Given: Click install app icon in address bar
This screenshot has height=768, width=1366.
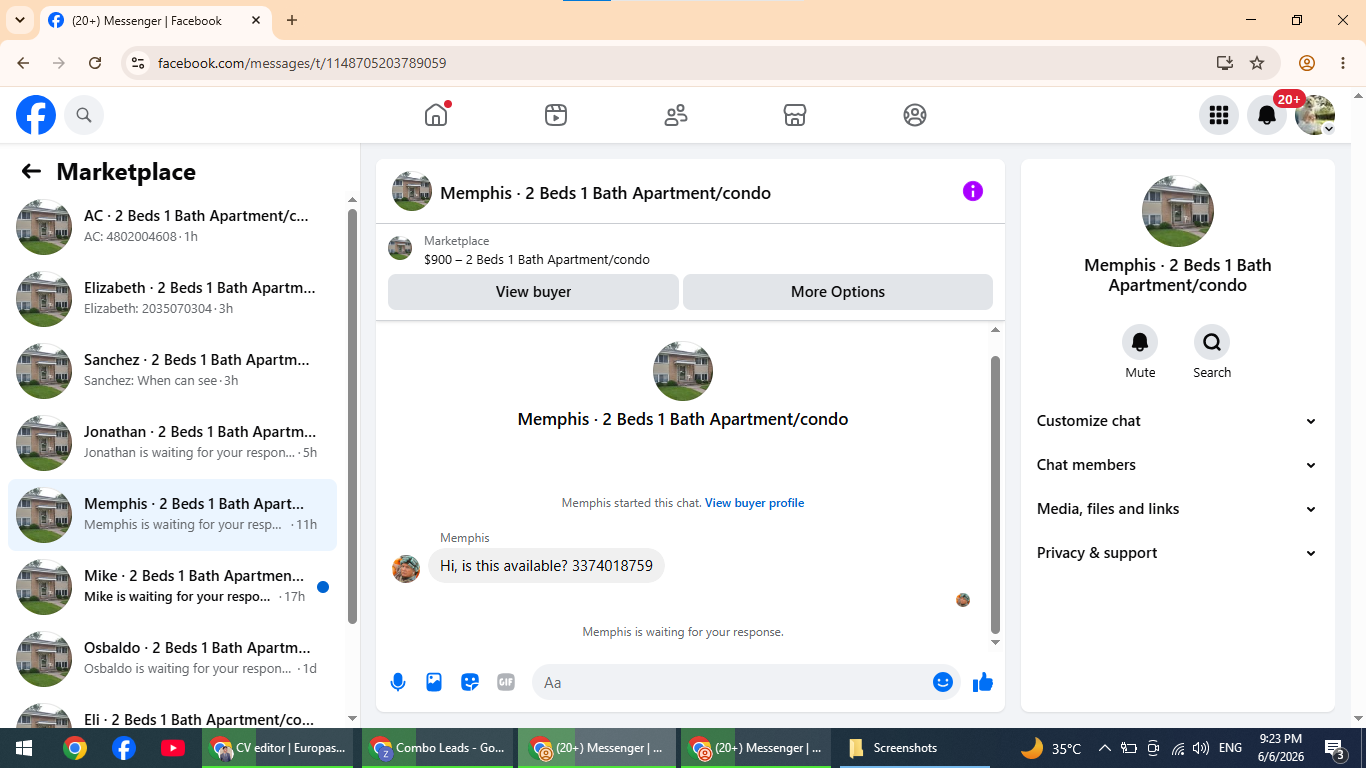Looking at the screenshot, I should (1225, 63).
